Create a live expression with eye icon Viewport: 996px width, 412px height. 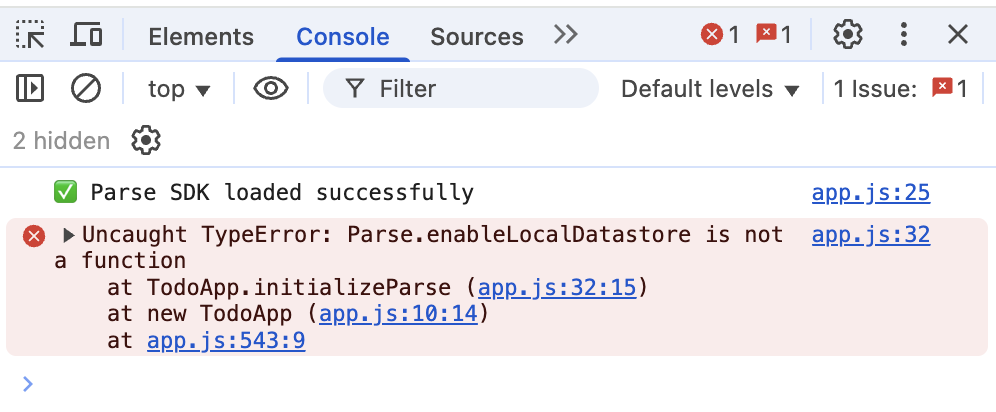[x=271, y=88]
